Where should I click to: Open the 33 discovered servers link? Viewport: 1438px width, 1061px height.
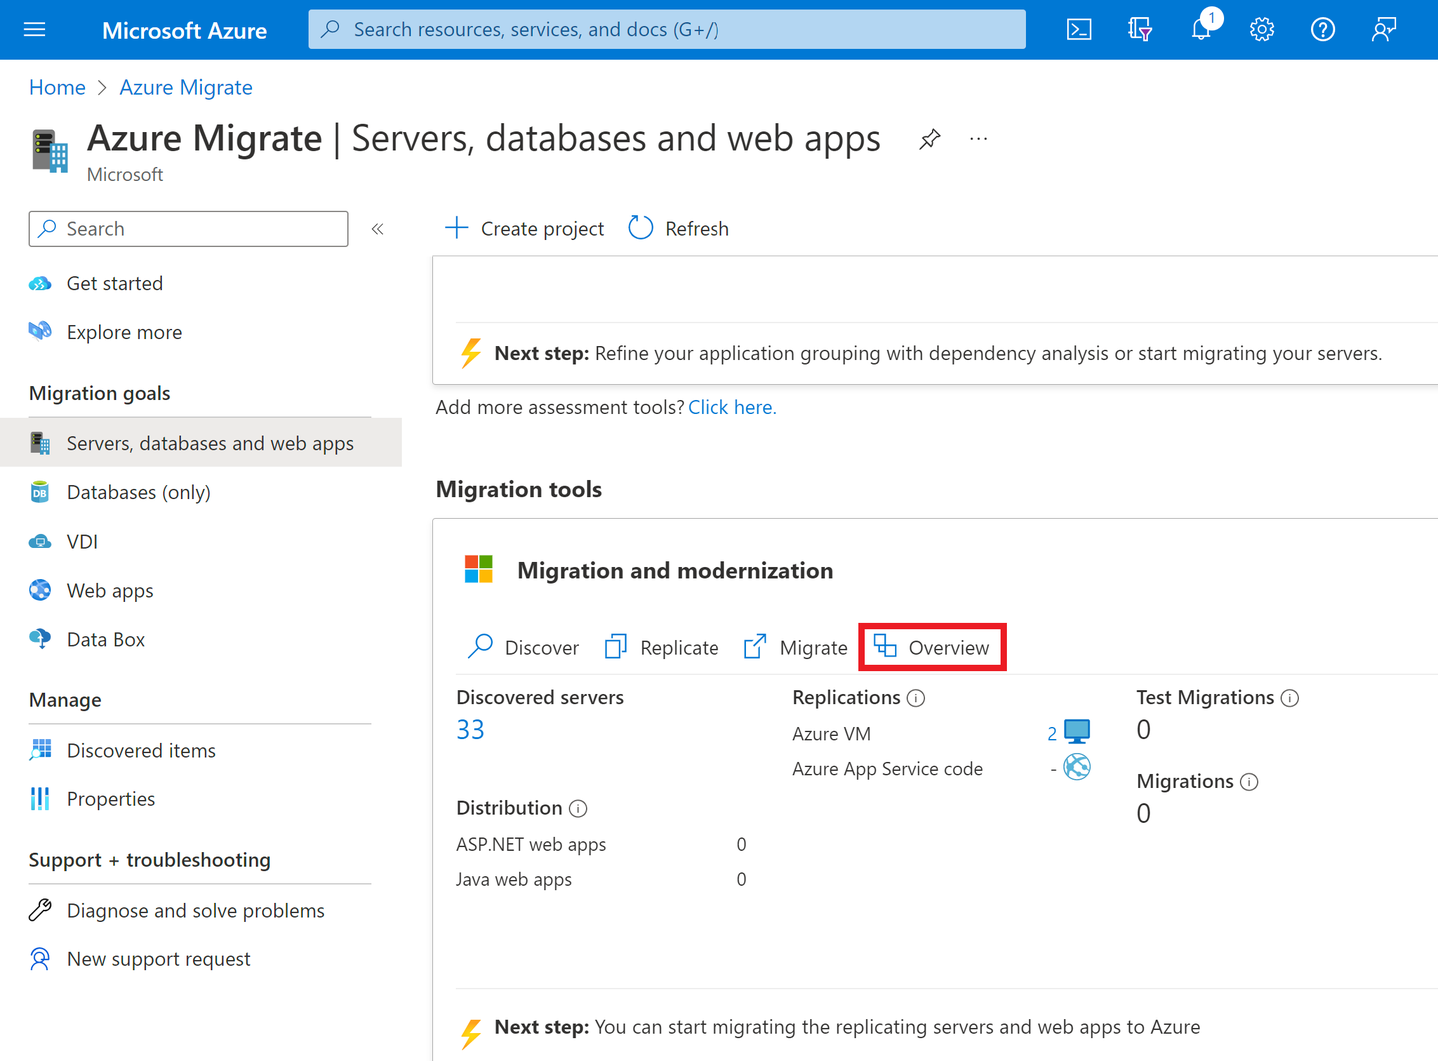(x=470, y=730)
